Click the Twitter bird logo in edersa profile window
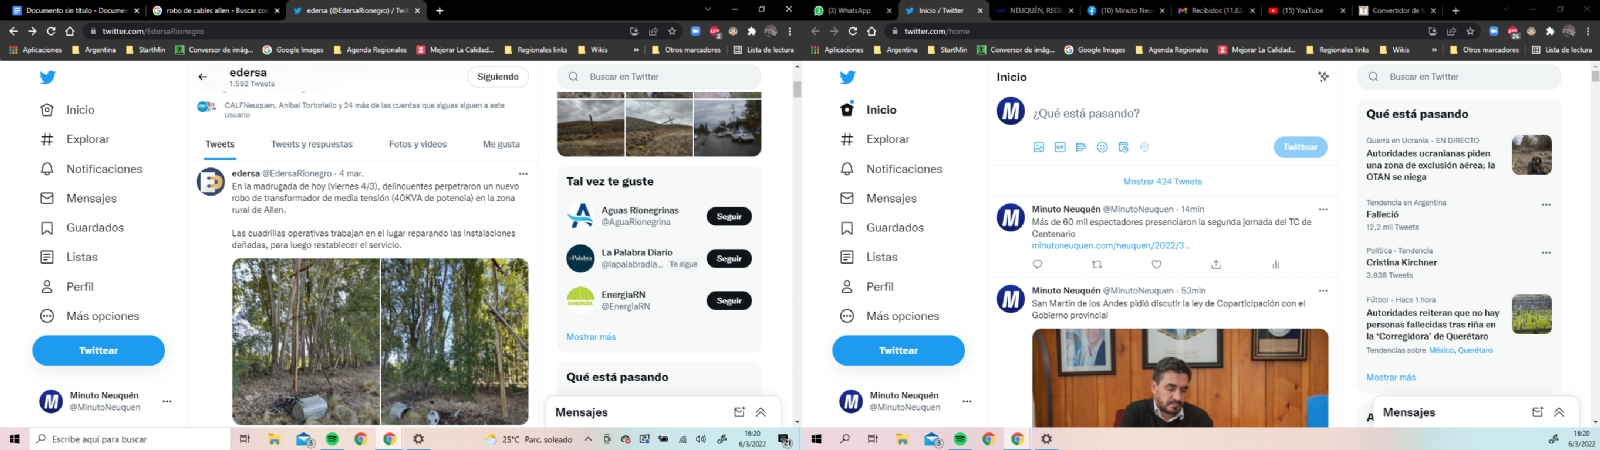This screenshot has width=1600, height=450. [x=47, y=77]
